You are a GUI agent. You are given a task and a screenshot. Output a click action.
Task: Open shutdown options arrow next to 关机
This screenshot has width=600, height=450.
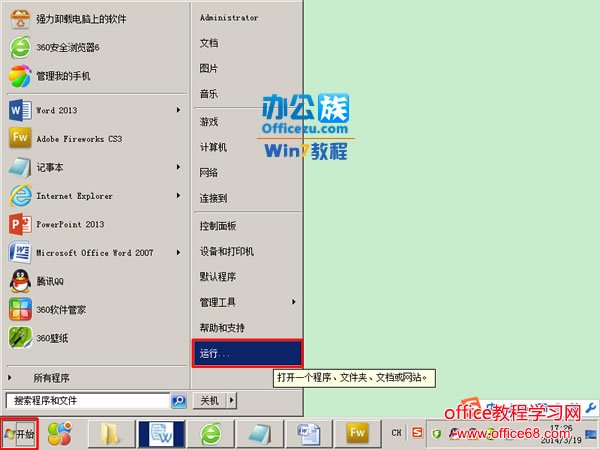(x=232, y=401)
